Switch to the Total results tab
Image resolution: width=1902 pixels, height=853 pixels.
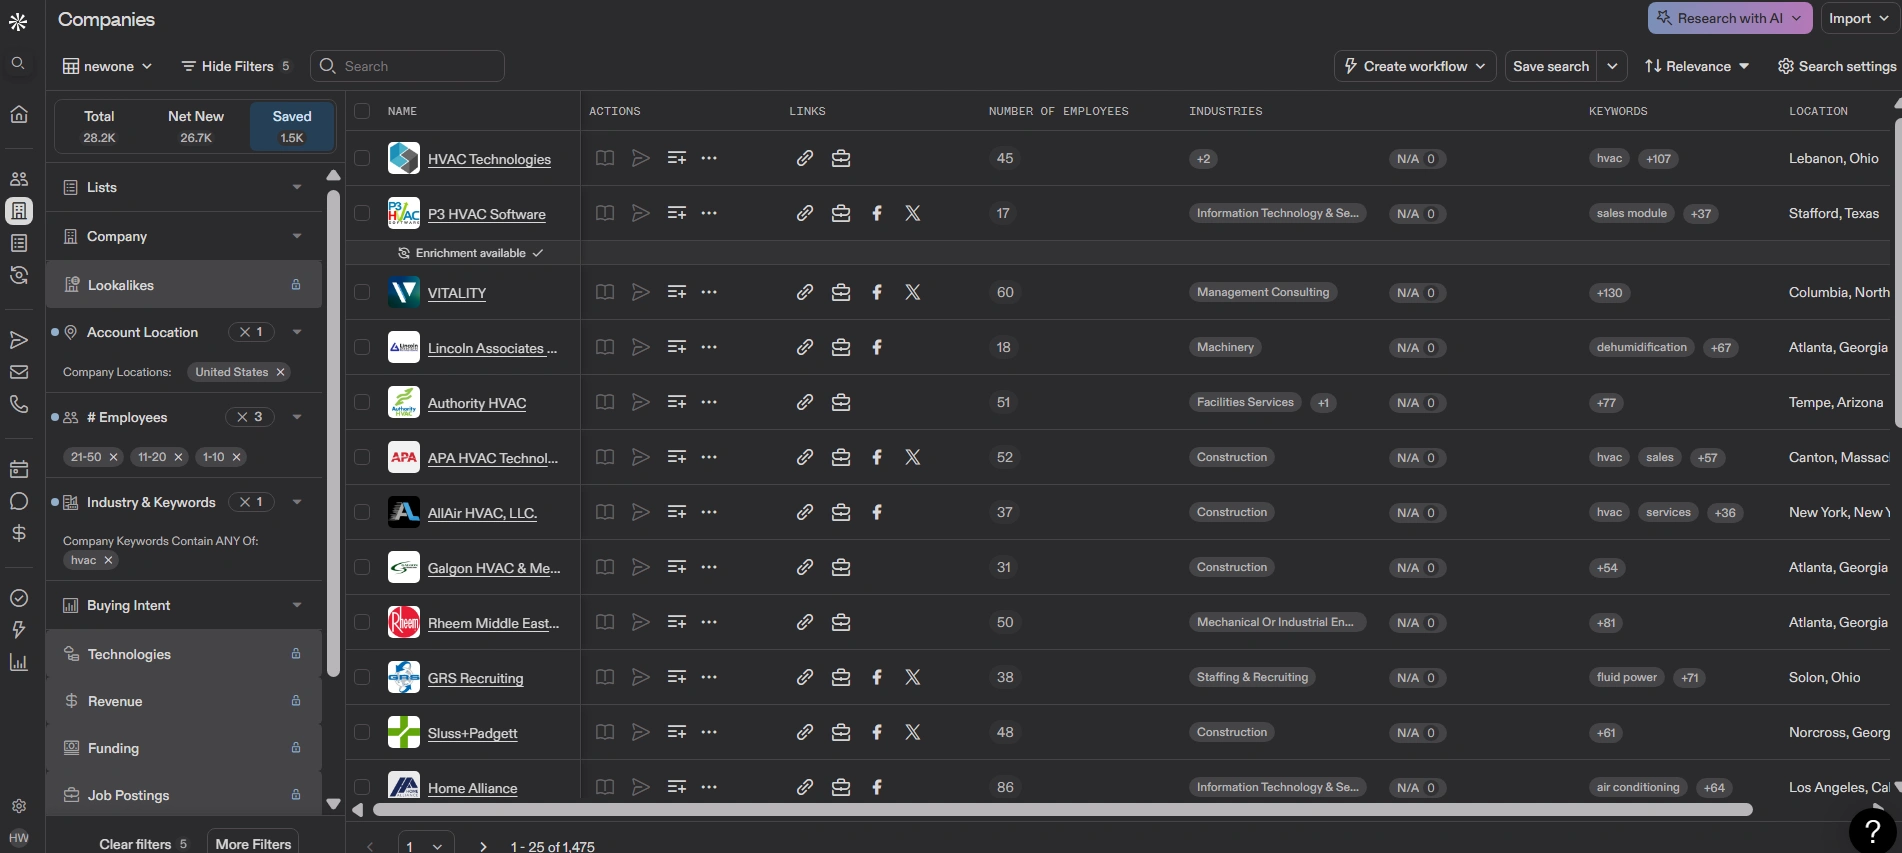coord(99,126)
